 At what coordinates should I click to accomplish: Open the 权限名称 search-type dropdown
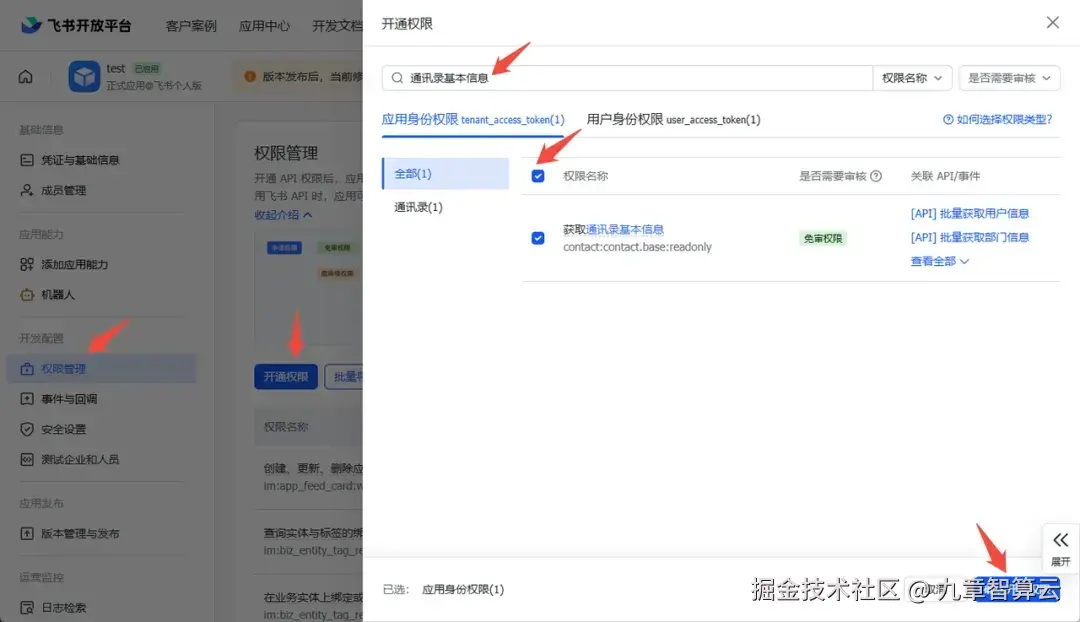coord(912,78)
